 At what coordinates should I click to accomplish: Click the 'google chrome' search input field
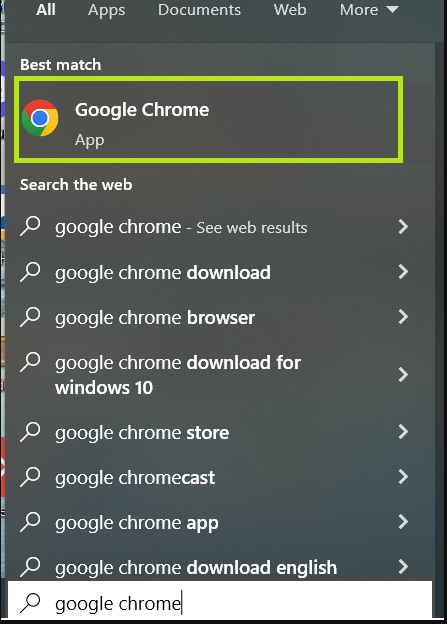[220, 603]
